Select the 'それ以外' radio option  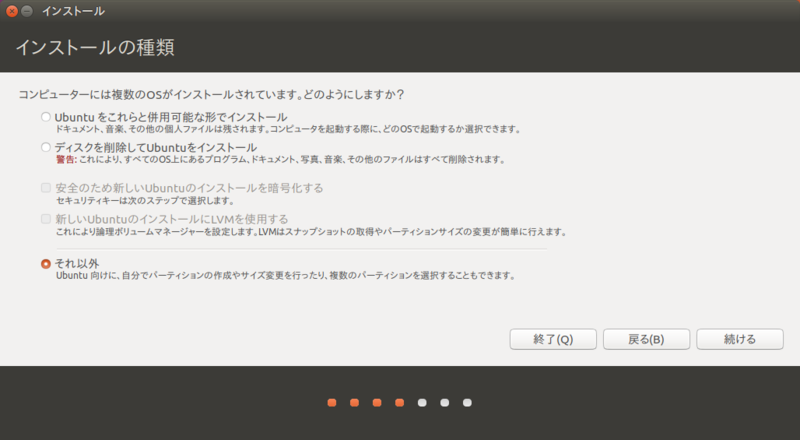tap(46, 264)
